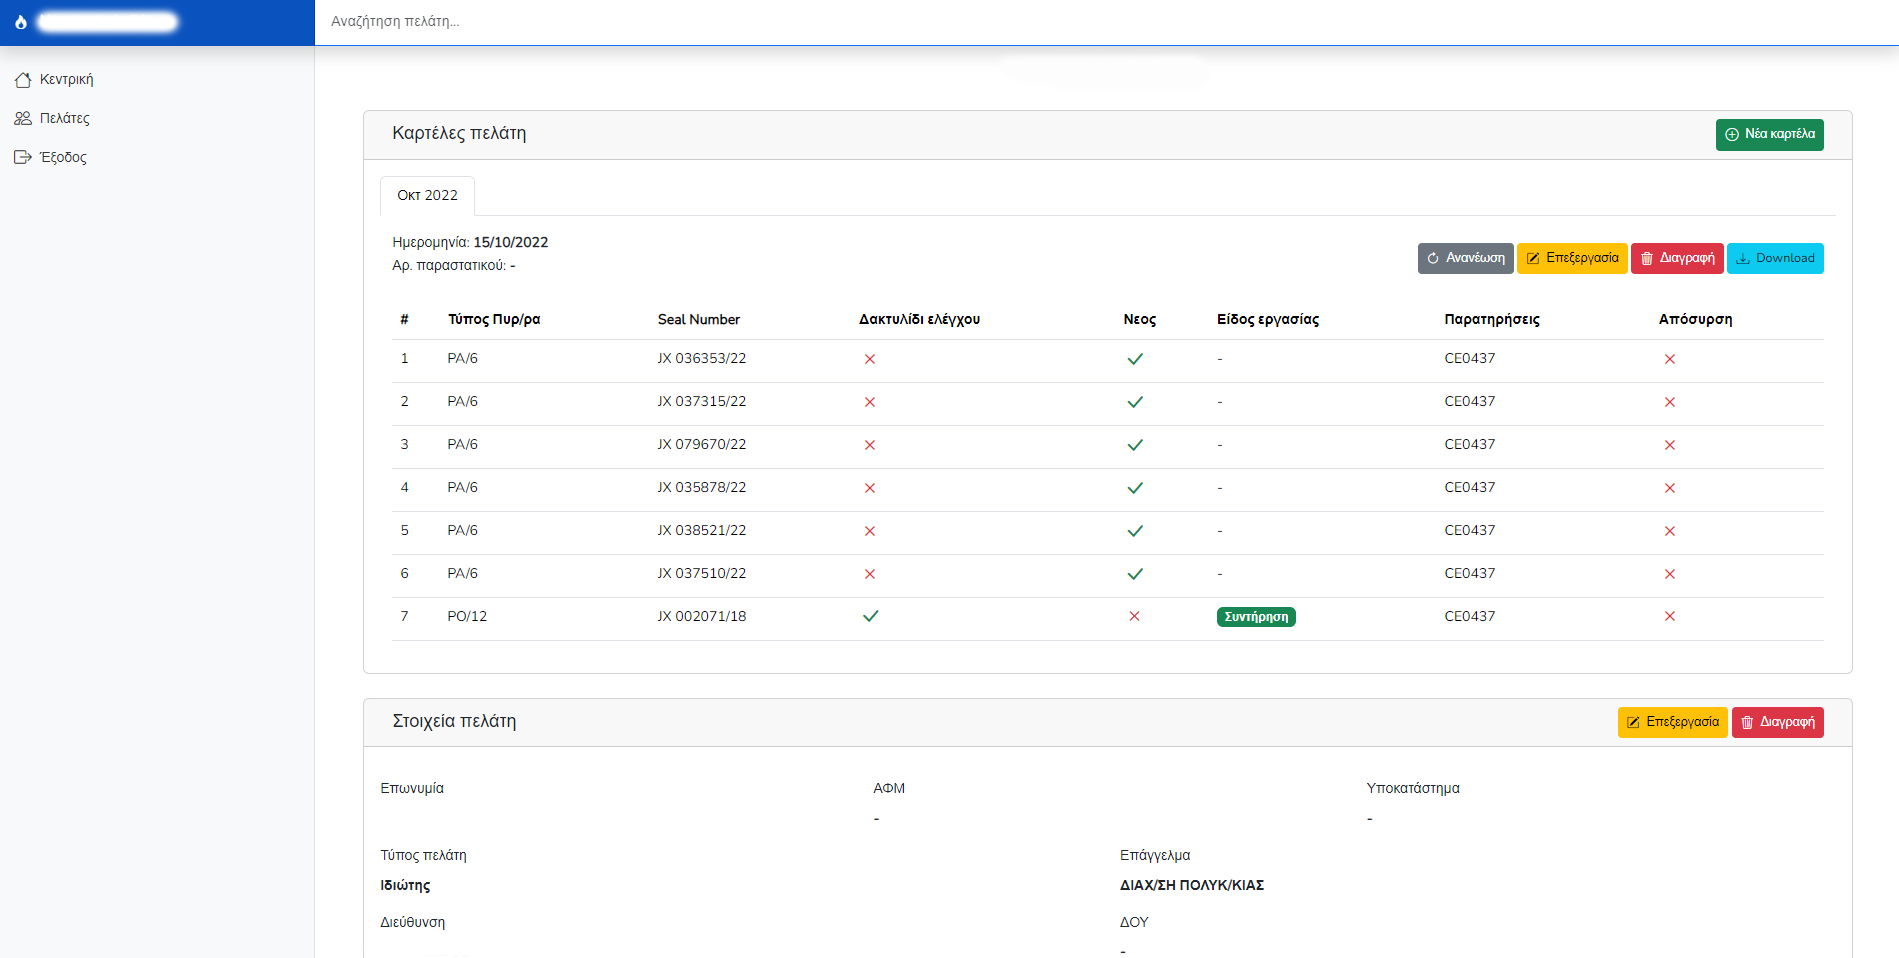Viewport: 1899px width, 958px height.
Task: Click the flame logo icon in header
Action: pos(21,22)
